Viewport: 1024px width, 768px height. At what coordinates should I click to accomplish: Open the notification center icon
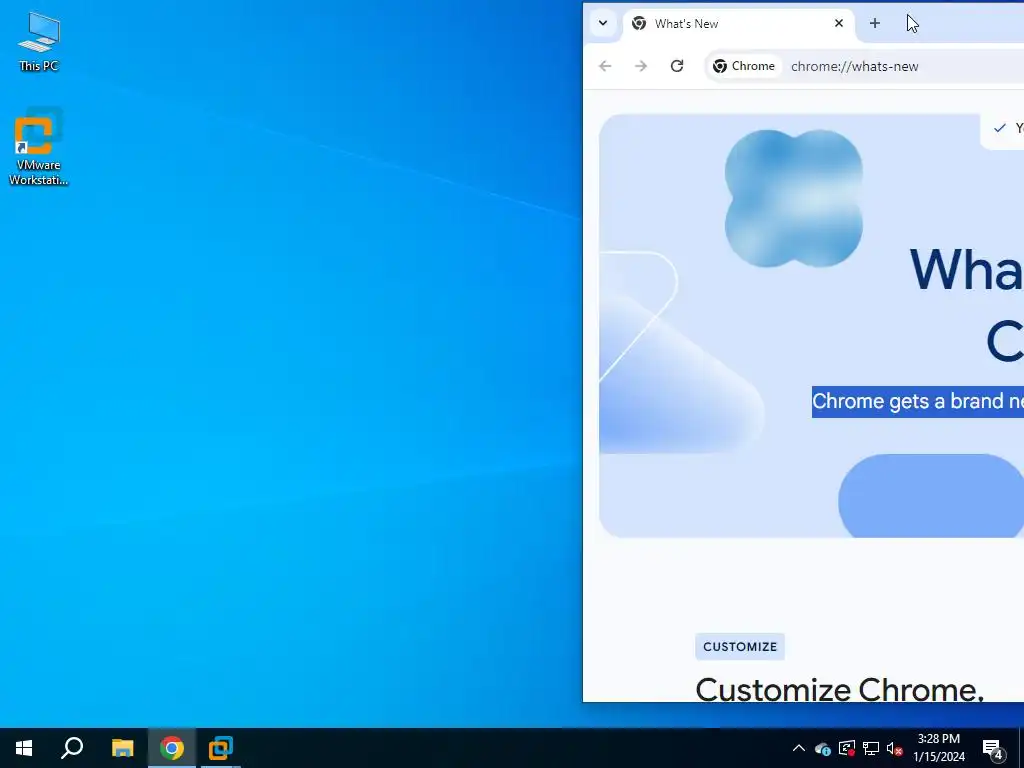tap(993, 748)
